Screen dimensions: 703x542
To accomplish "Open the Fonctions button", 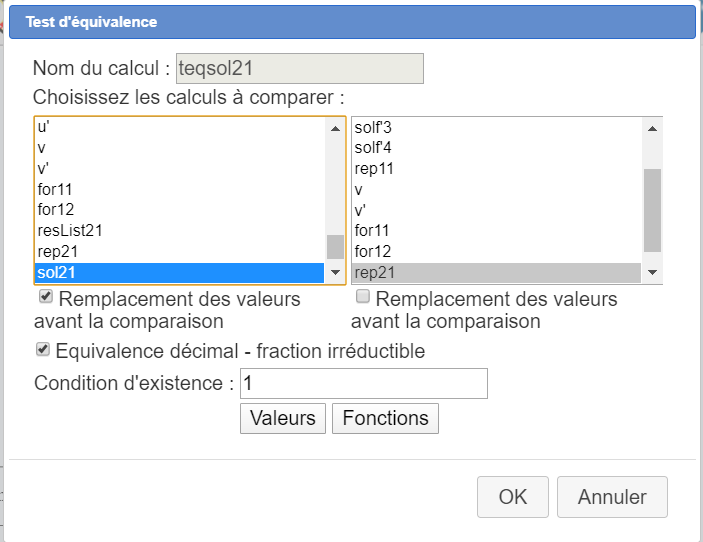I will 385,418.
